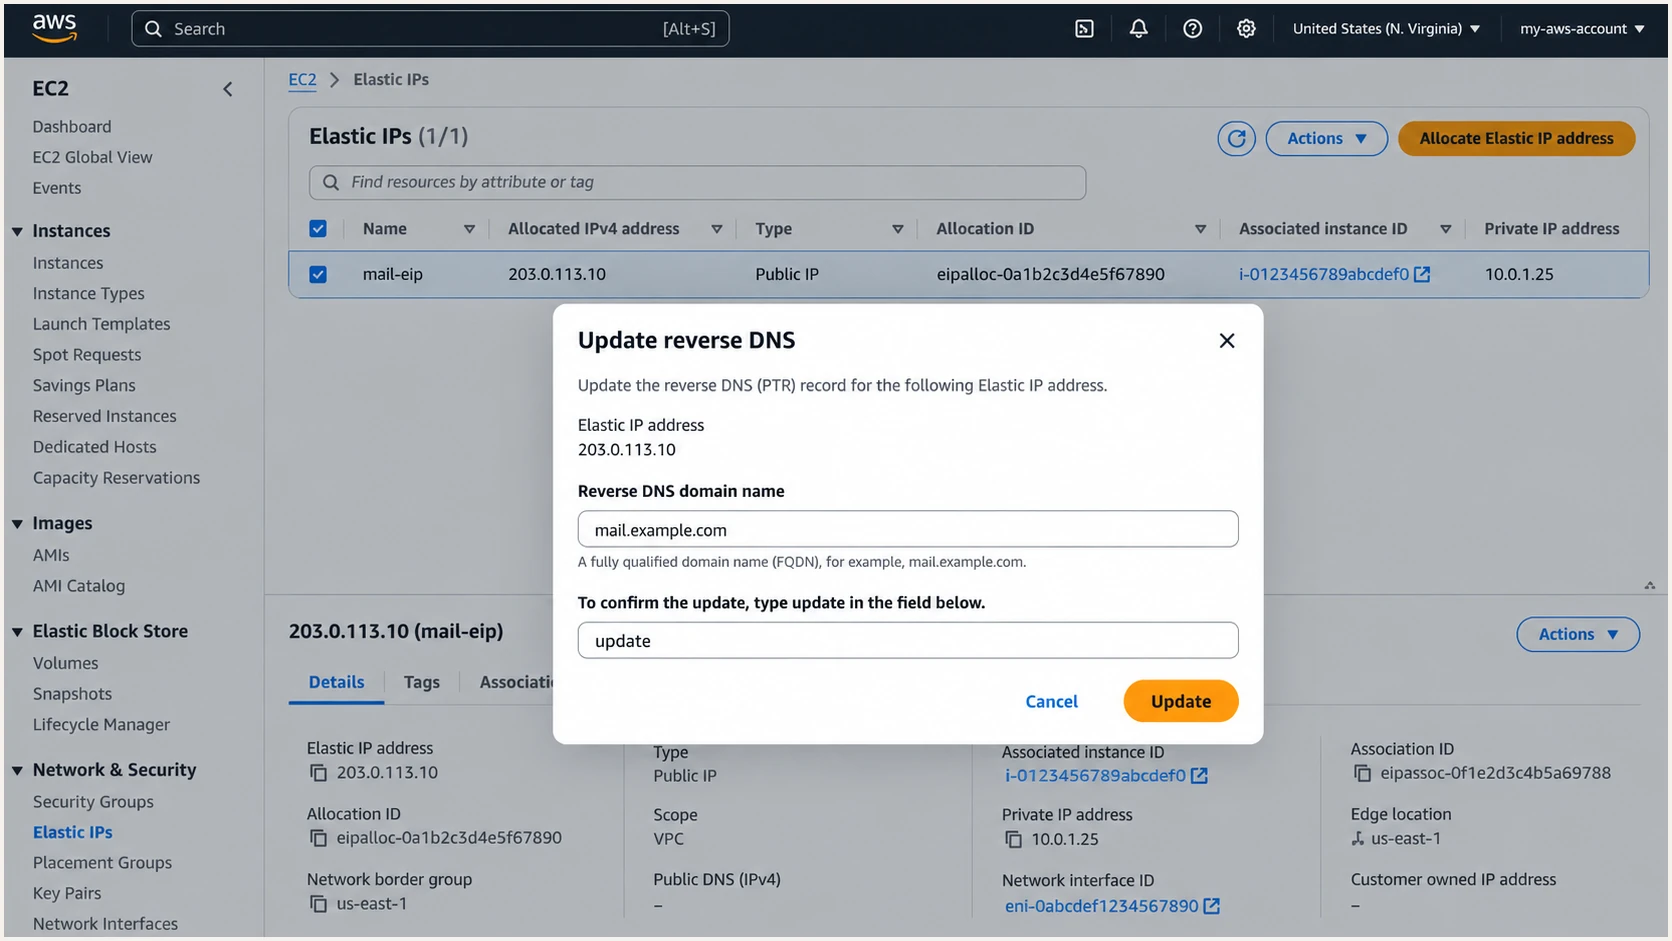Focus the Find resources filter field
The image size is (1672, 941).
pyautogui.click(x=697, y=182)
